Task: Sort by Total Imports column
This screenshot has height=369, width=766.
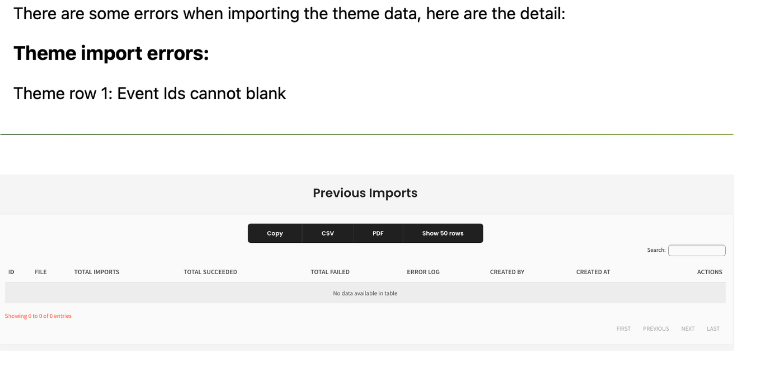Action: click(97, 272)
